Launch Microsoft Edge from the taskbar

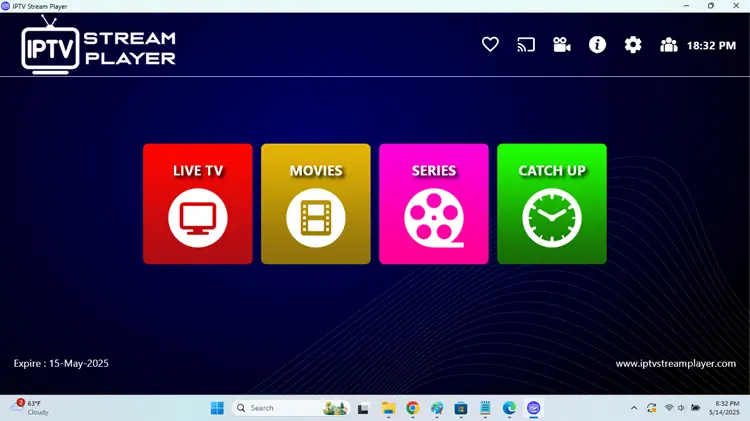click(x=509, y=408)
